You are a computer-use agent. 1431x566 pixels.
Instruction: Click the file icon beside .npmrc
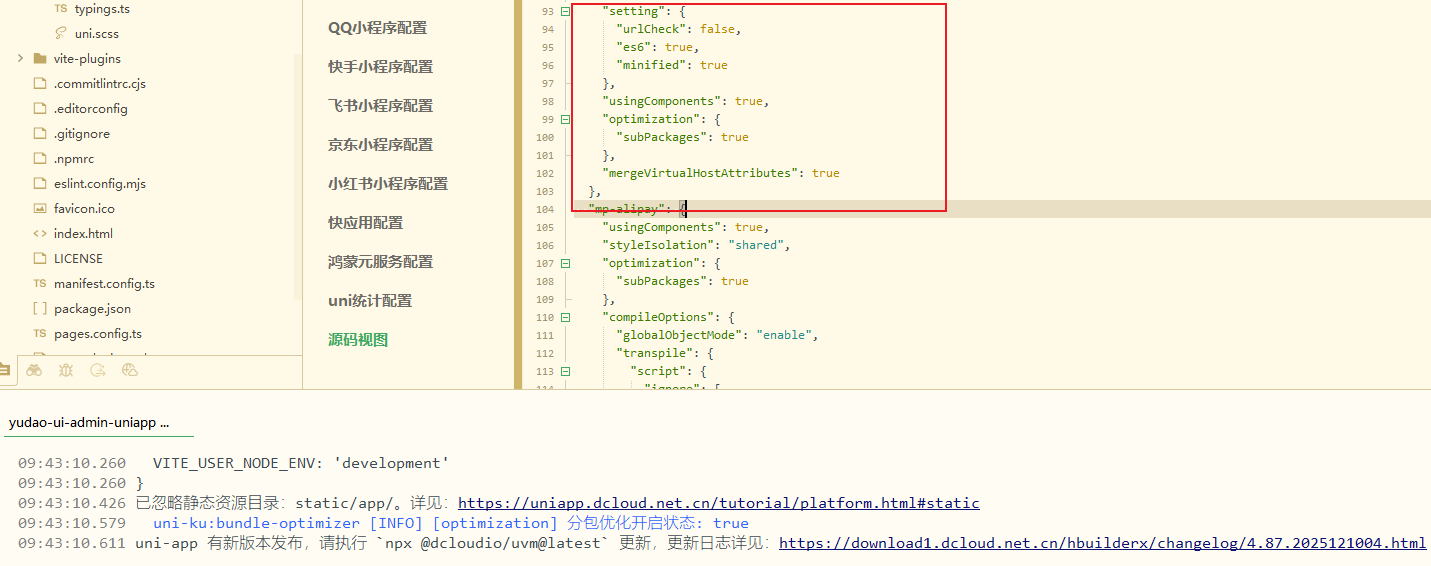click(x=40, y=159)
